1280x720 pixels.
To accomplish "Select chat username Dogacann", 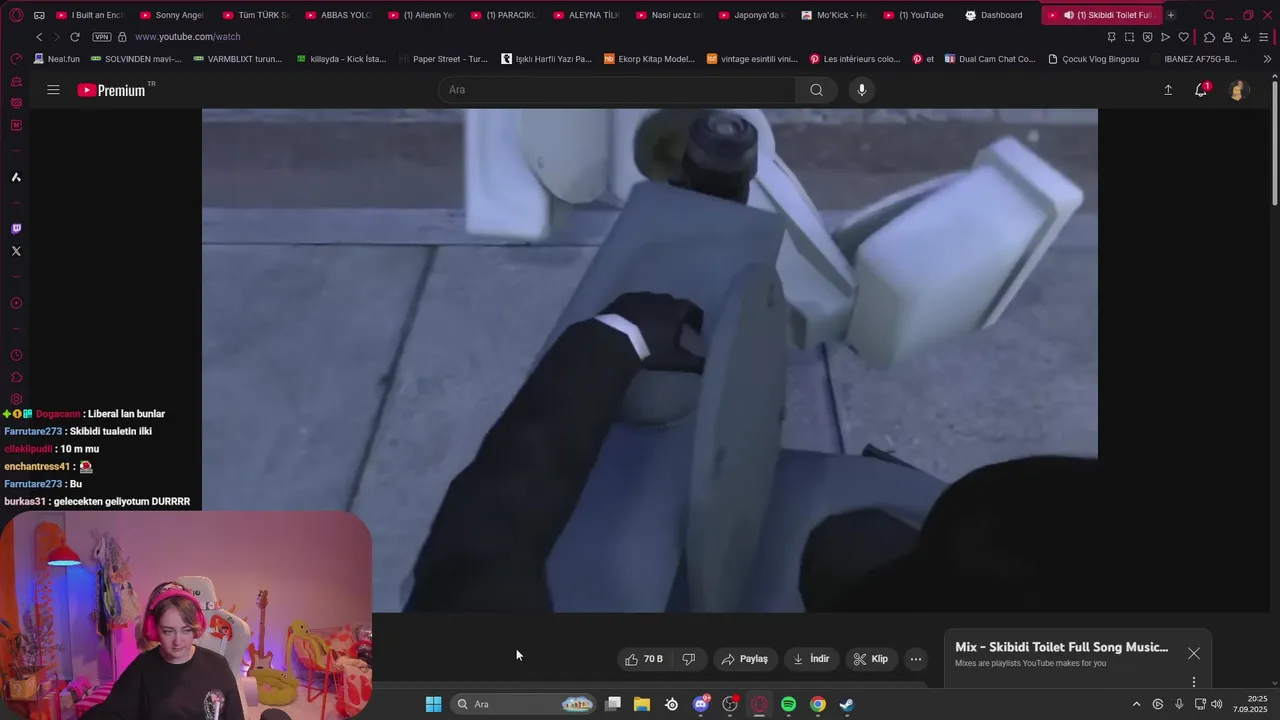I will [58, 414].
